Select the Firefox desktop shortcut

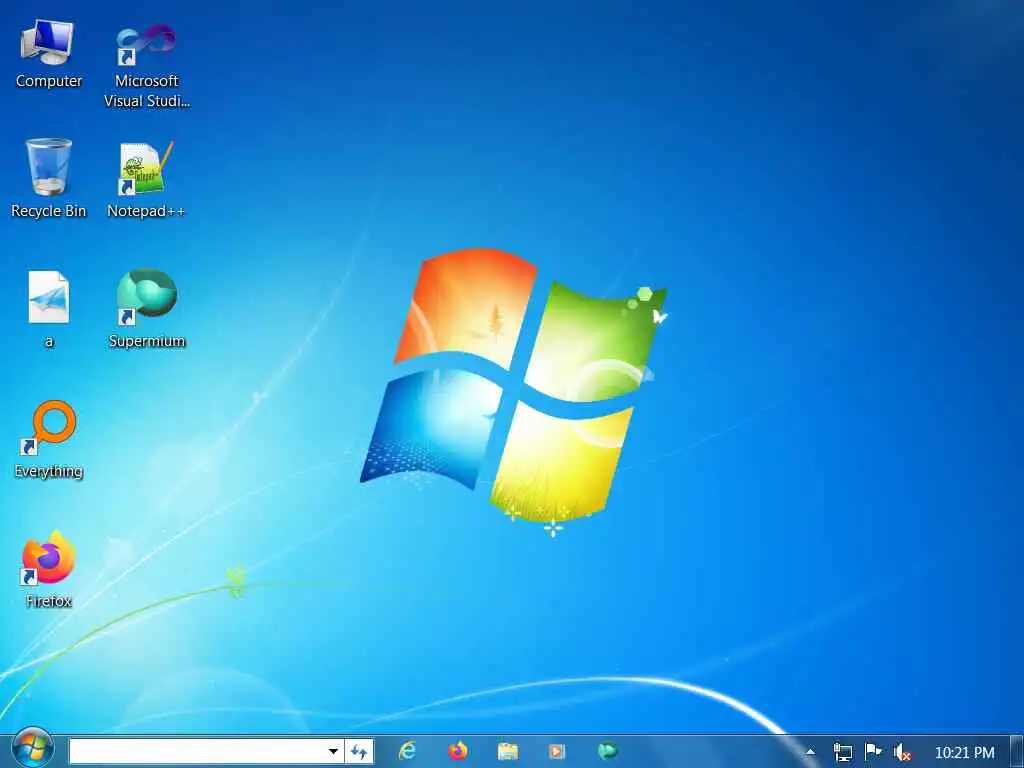(48, 569)
